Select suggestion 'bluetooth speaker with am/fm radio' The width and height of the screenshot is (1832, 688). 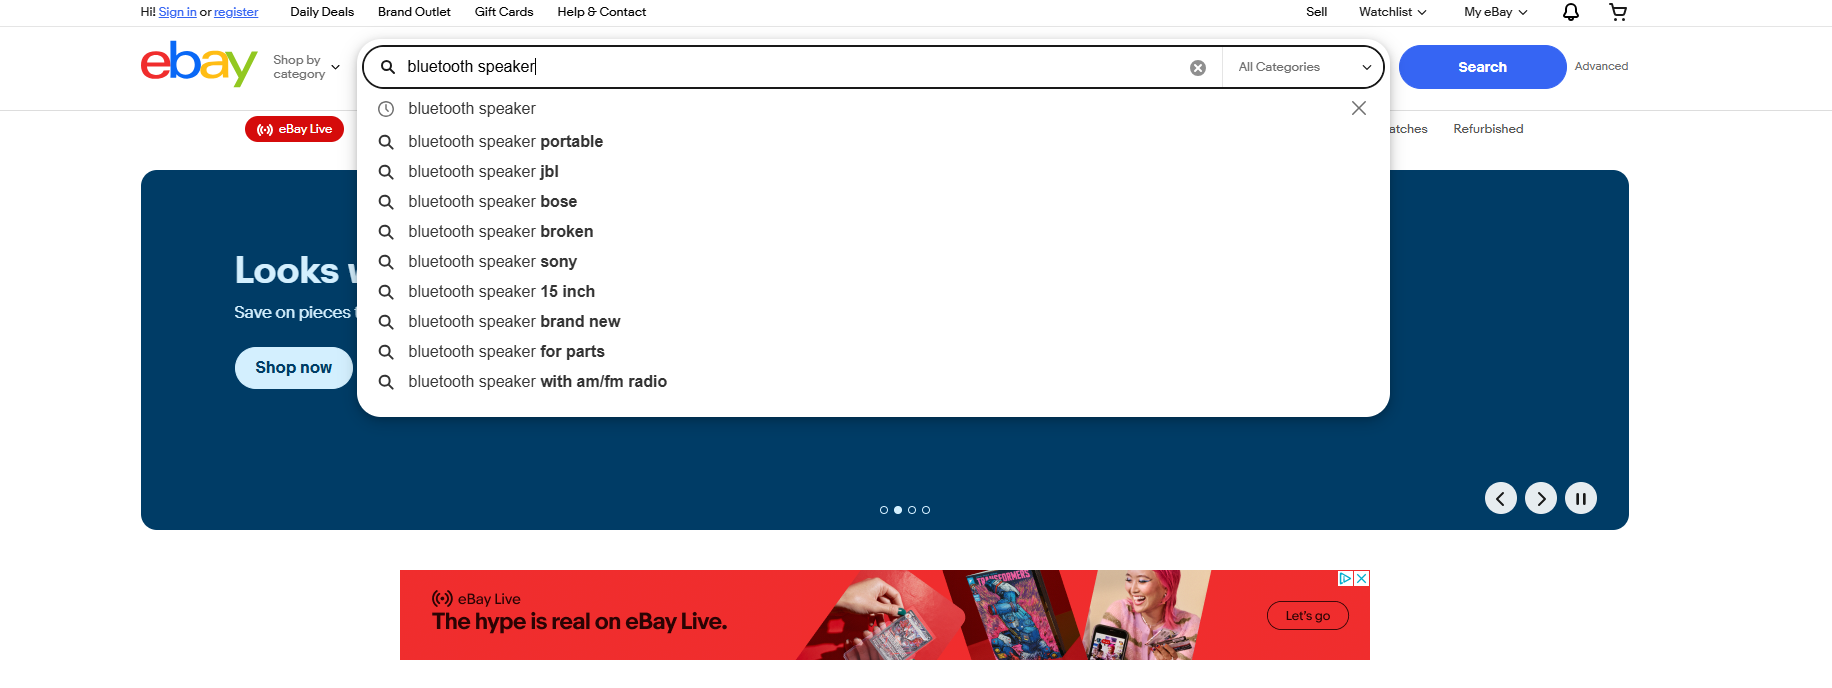coord(538,382)
